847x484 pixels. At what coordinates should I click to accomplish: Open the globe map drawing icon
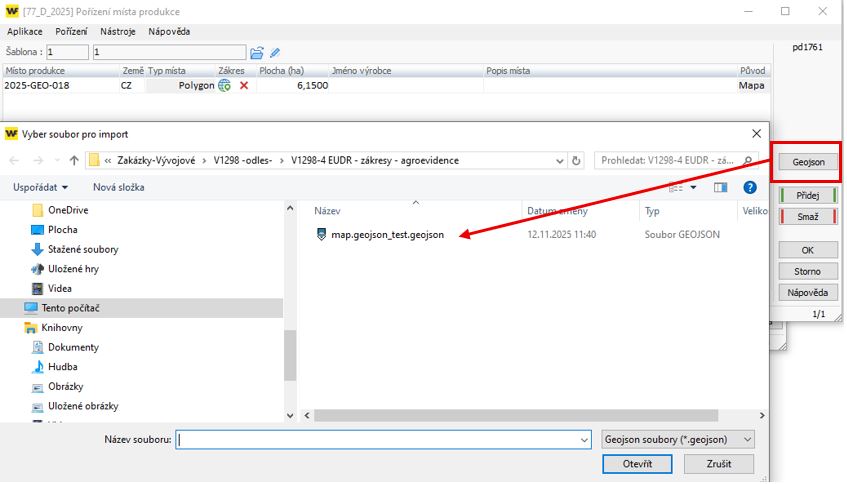point(225,86)
